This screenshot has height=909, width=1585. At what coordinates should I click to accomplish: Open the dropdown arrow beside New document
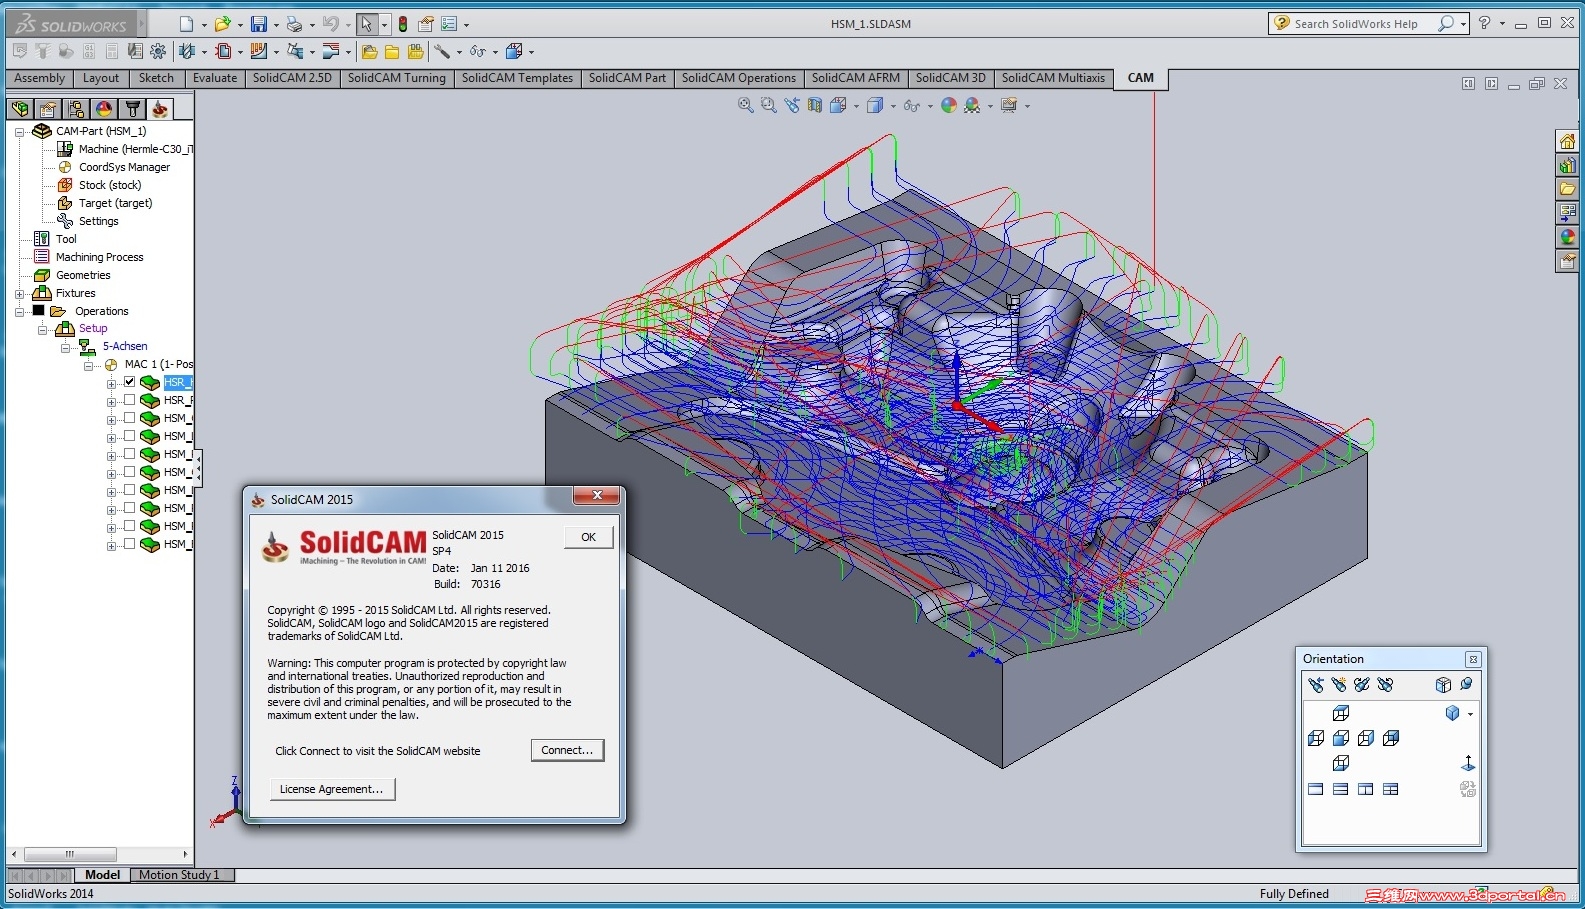204,25
